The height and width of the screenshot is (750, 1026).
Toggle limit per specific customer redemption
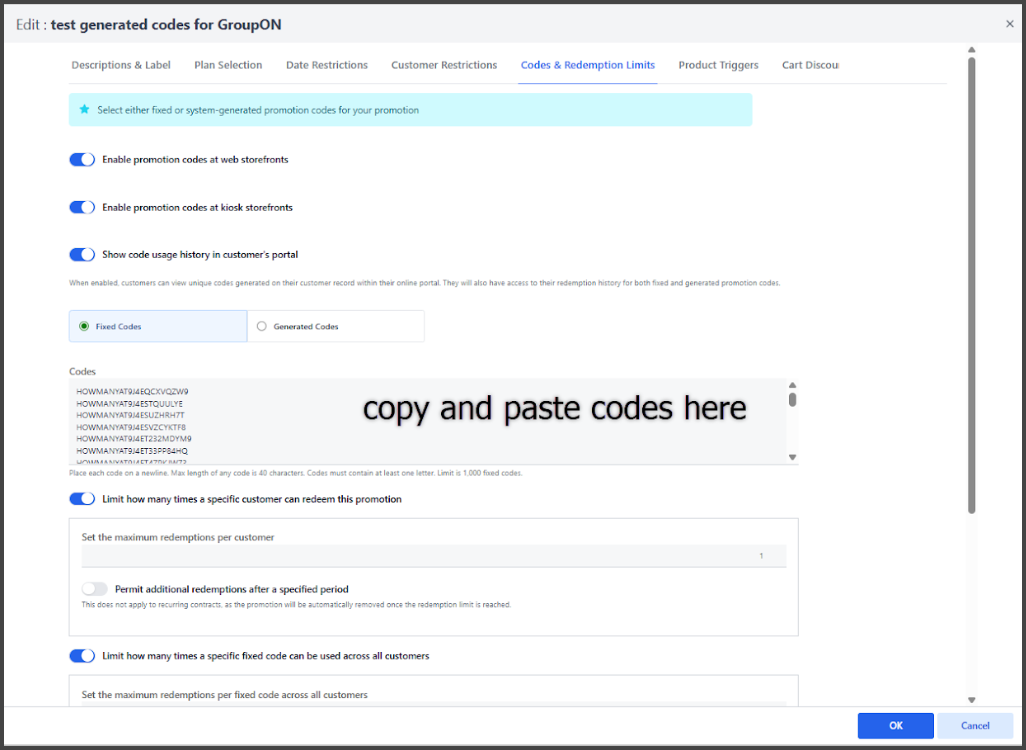[x=82, y=499]
